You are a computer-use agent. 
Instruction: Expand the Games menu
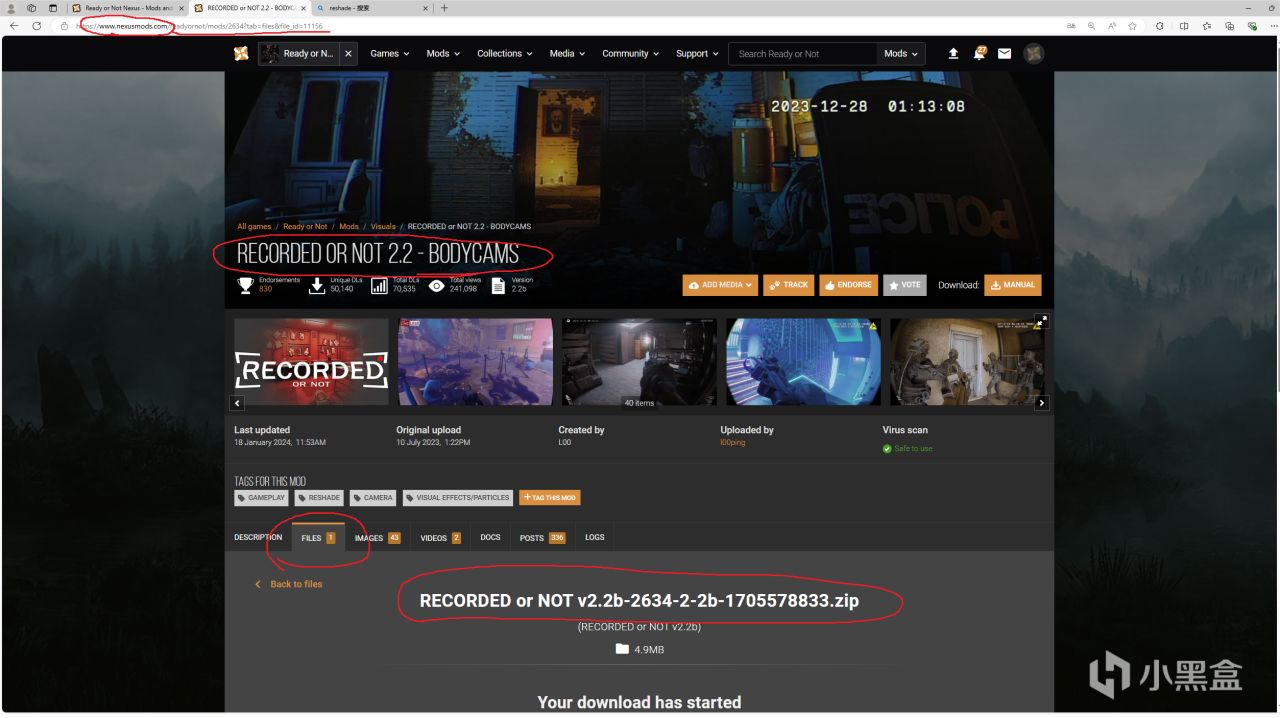point(390,54)
